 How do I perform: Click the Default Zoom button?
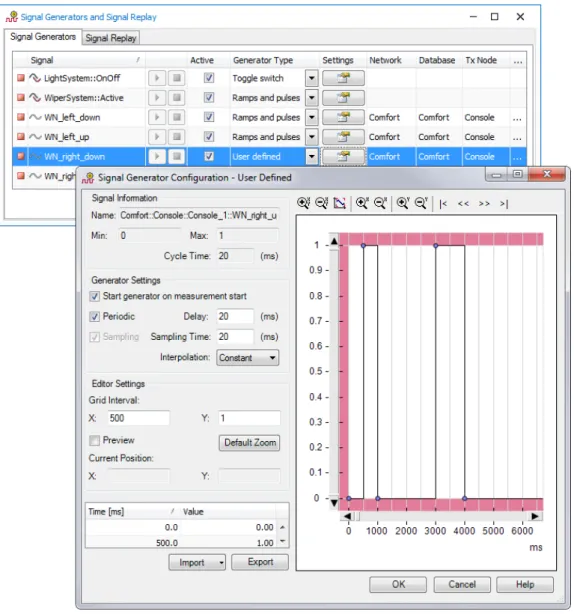click(x=249, y=443)
